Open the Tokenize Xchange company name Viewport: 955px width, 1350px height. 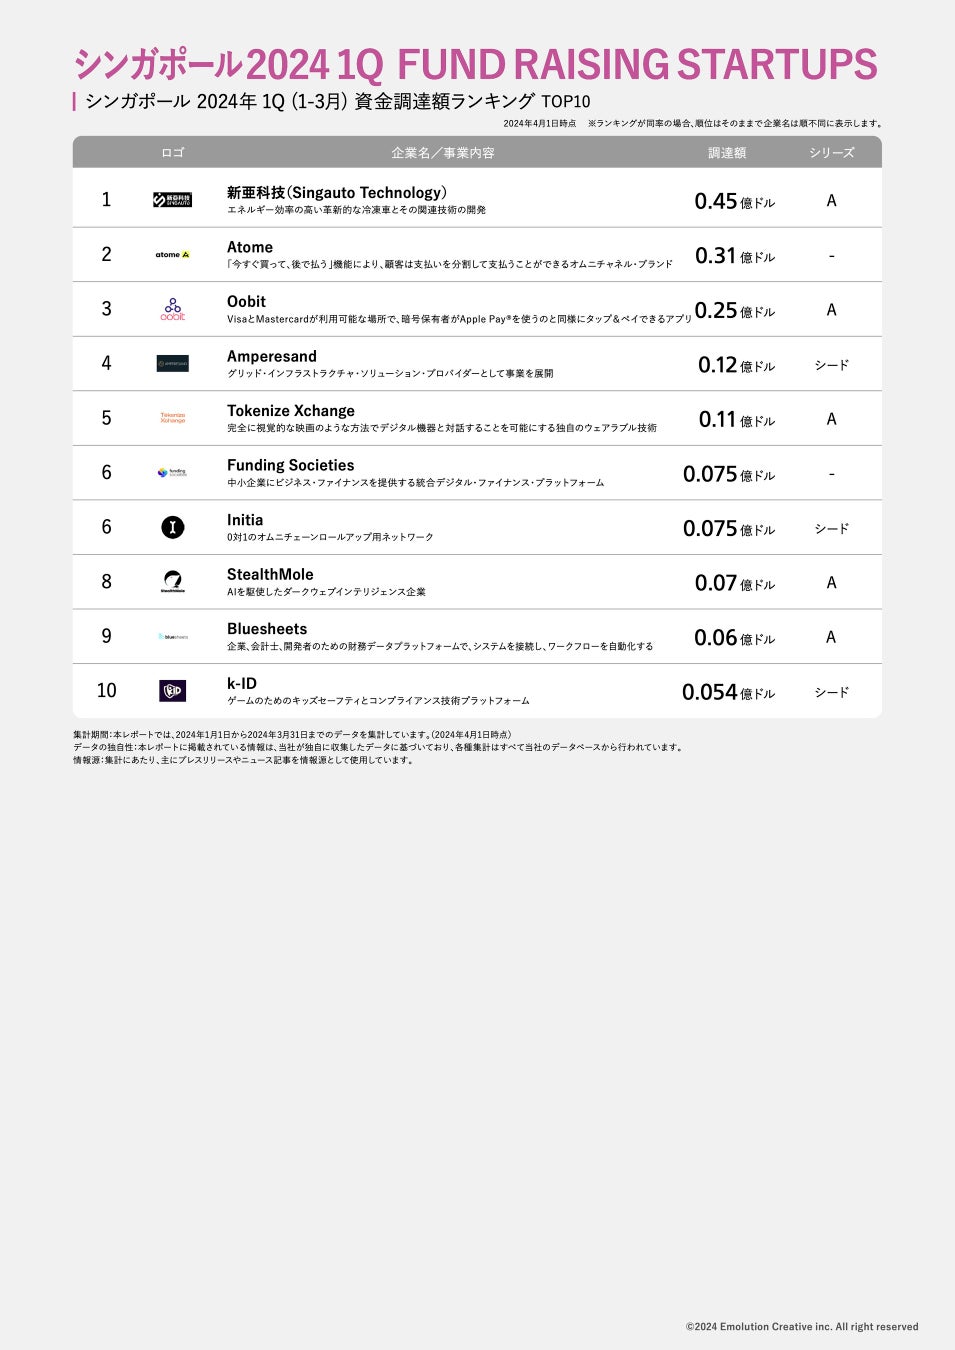click(291, 411)
